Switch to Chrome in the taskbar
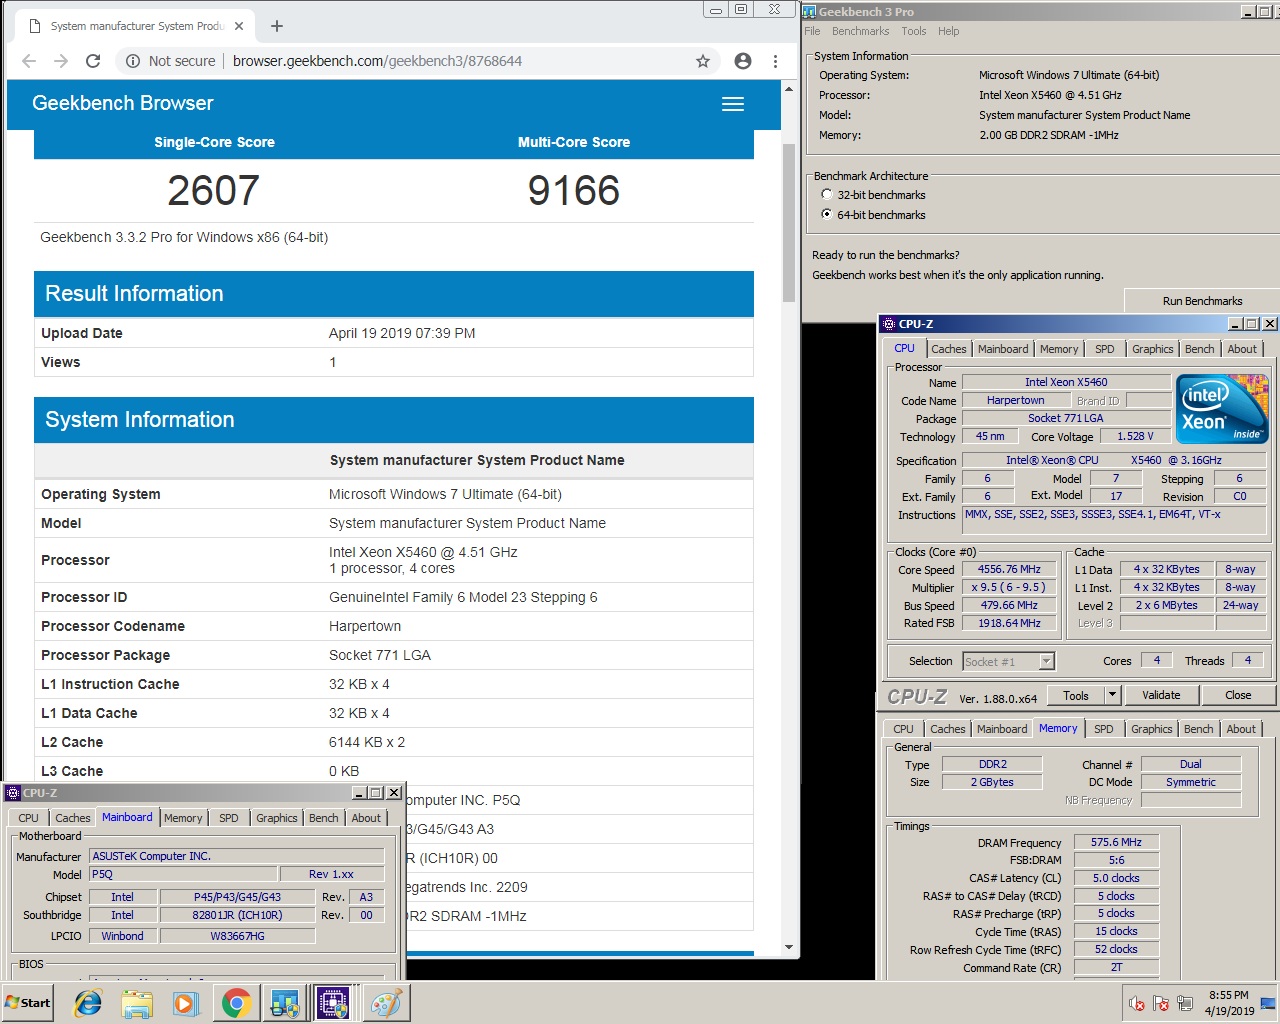 236,1003
